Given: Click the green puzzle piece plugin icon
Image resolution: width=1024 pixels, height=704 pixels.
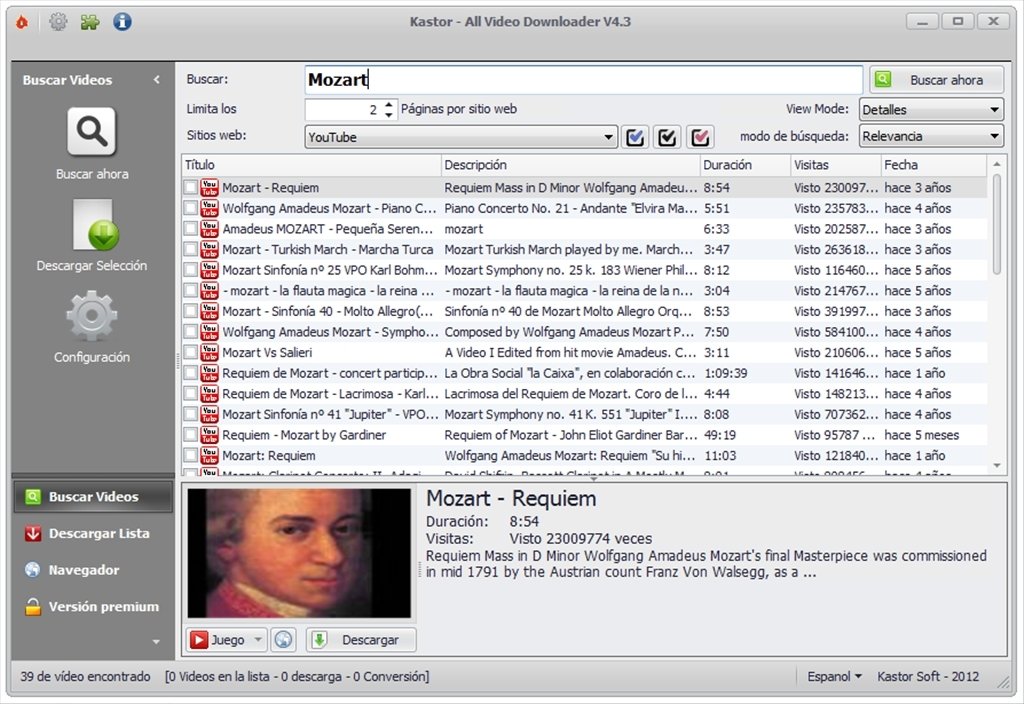Looking at the screenshot, I should point(90,21).
